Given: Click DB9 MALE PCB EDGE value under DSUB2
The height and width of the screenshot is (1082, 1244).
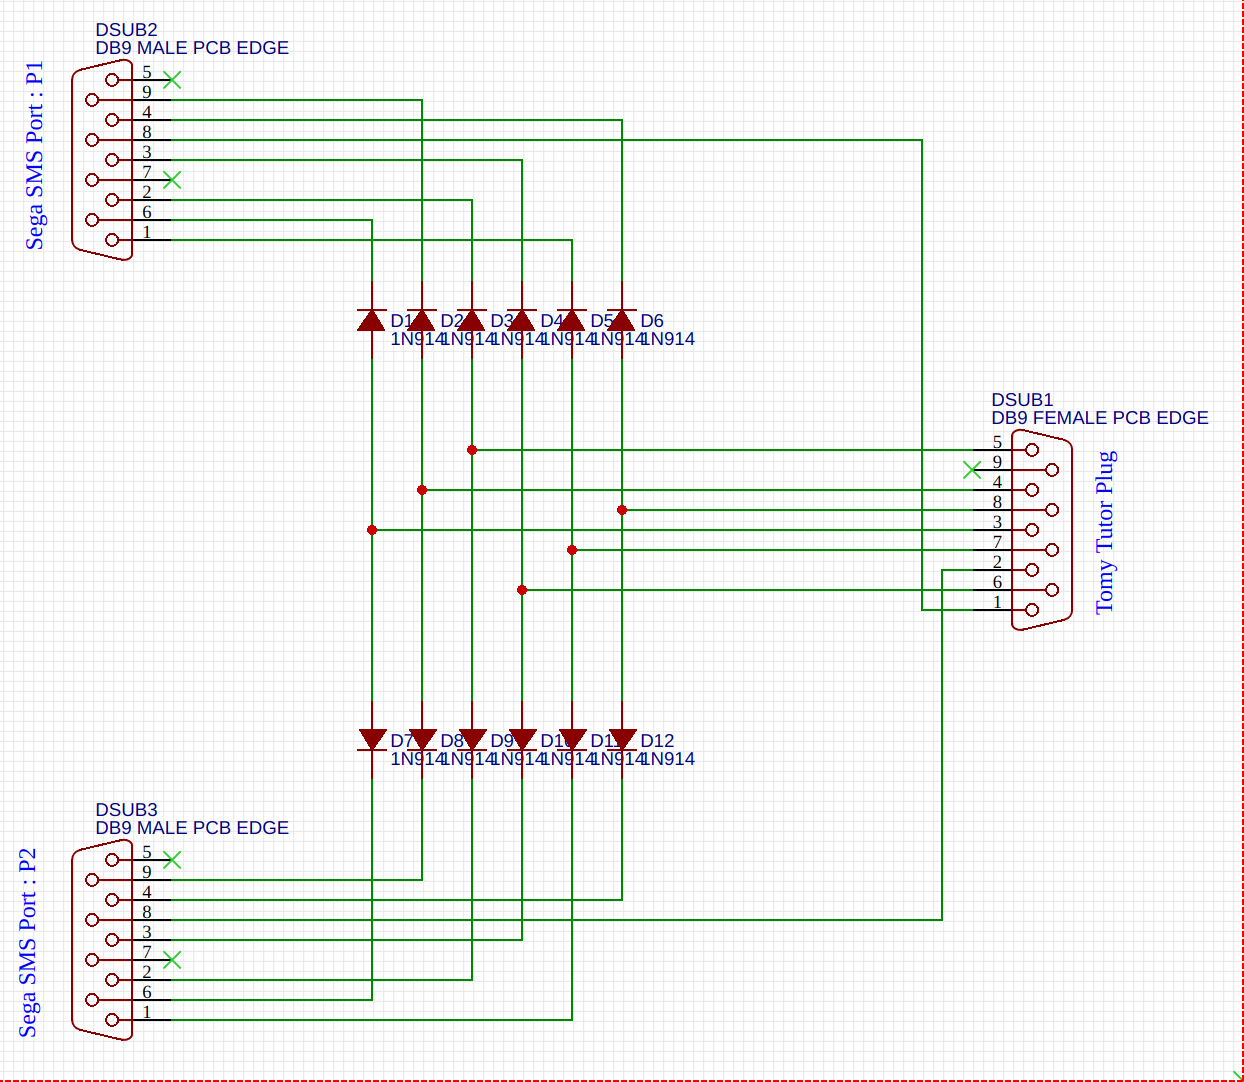Looking at the screenshot, I should (192, 48).
